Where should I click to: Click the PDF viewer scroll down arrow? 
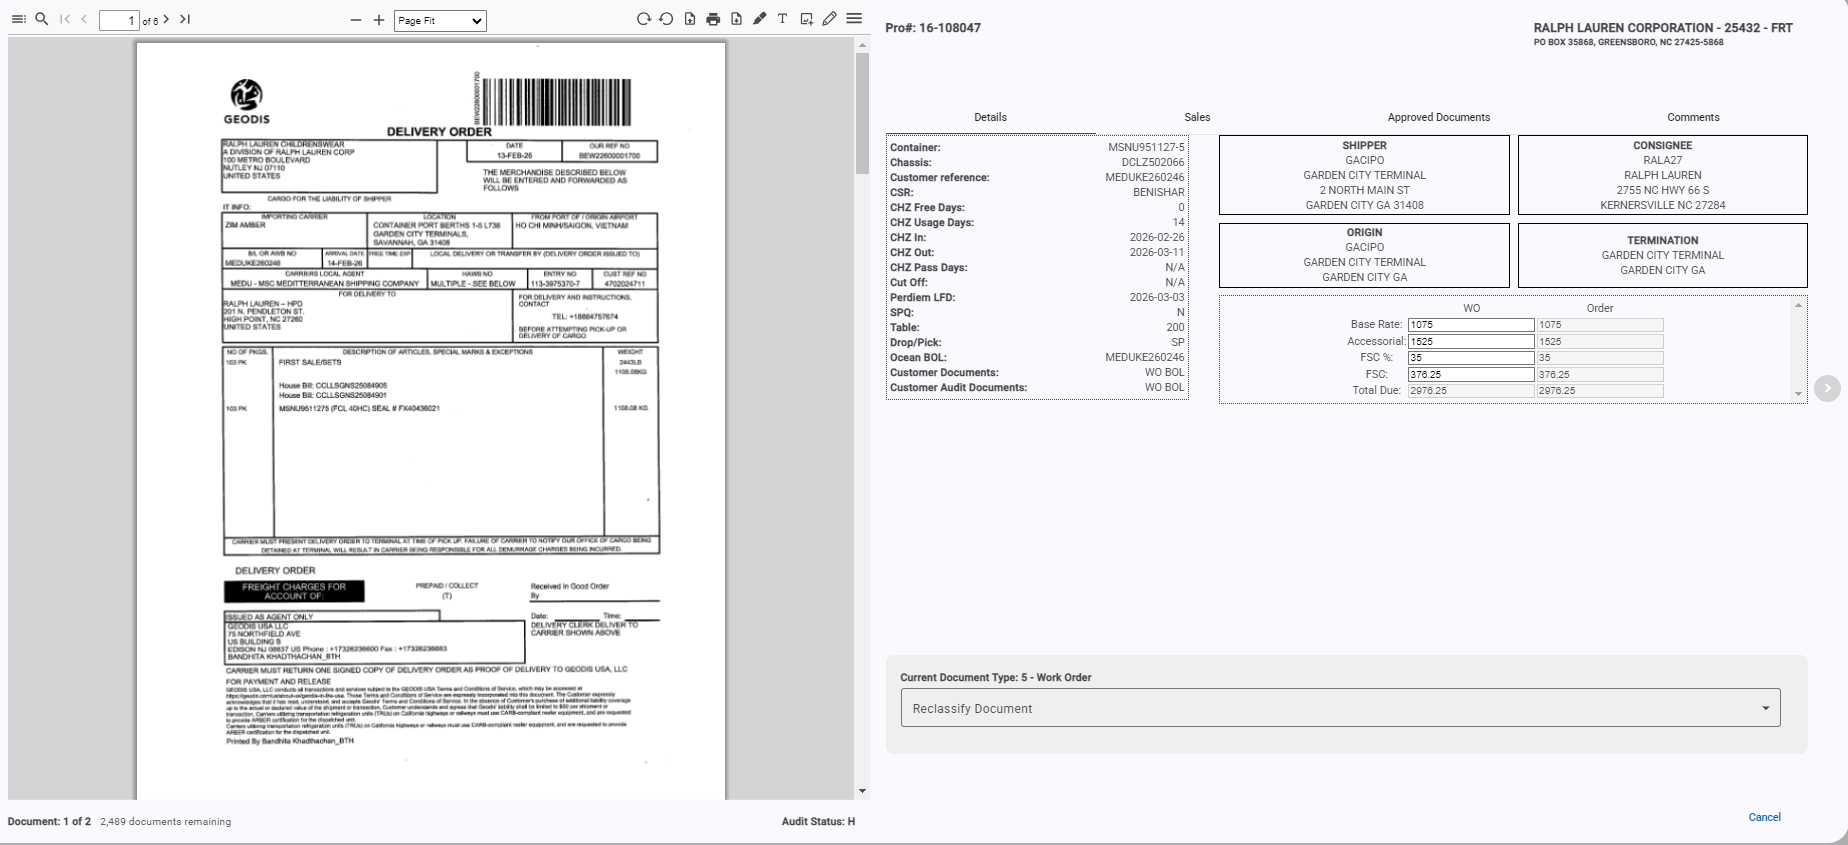click(x=862, y=792)
